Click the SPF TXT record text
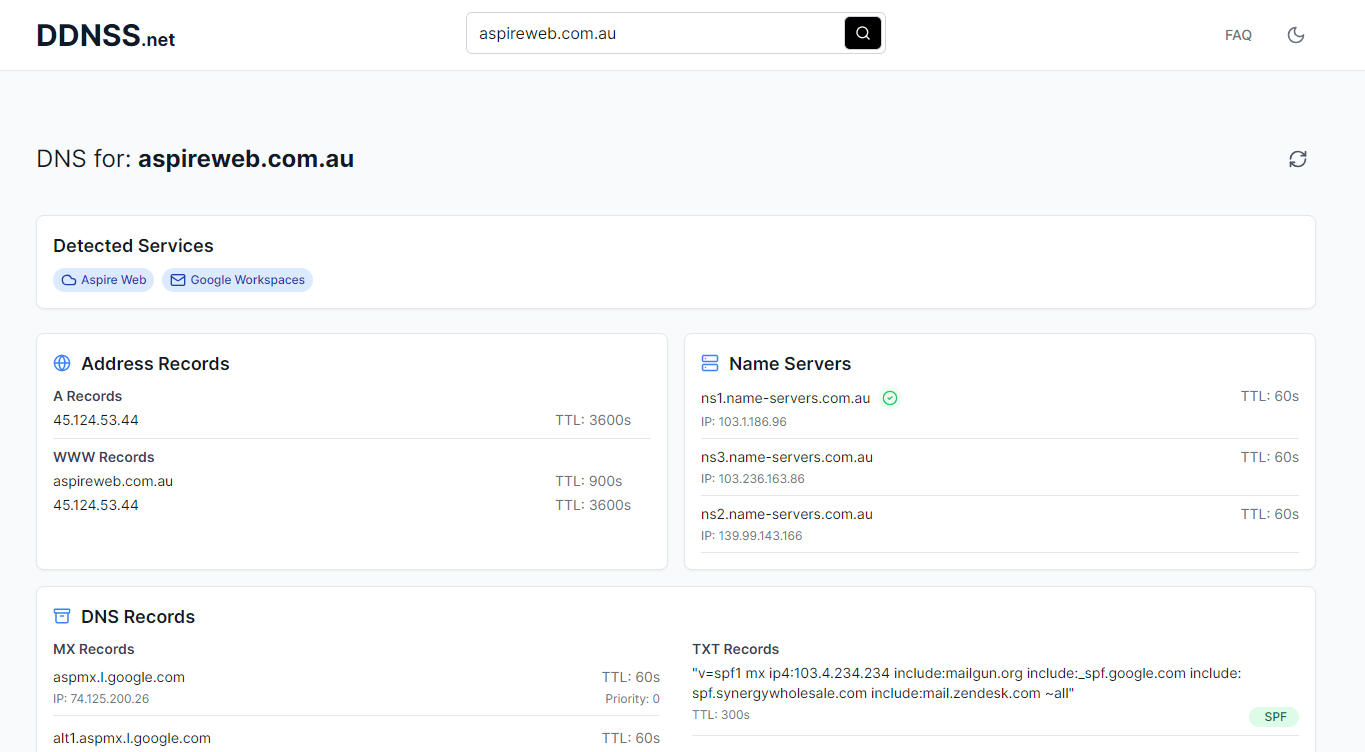The image size is (1365, 752). point(966,683)
